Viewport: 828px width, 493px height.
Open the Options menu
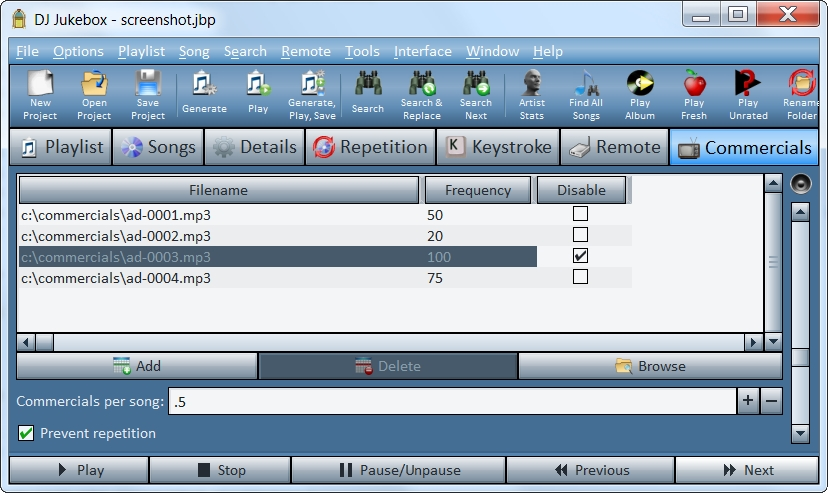(x=78, y=51)
